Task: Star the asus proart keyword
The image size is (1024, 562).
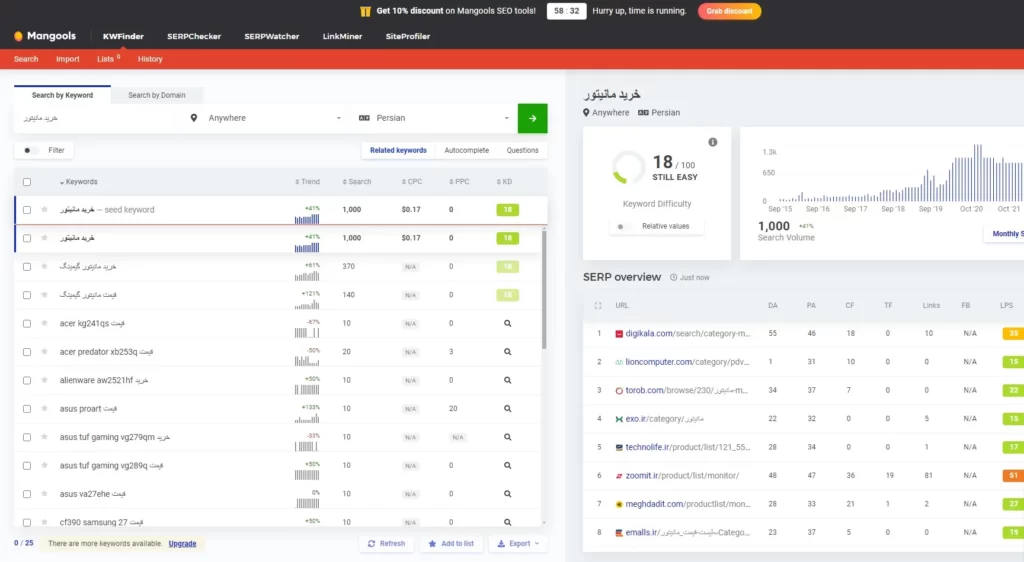Action: point(44,409)
